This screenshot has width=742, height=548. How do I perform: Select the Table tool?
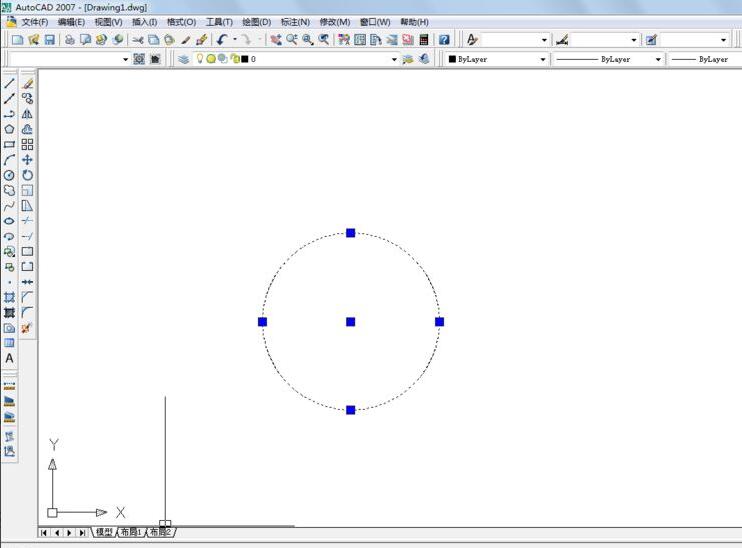pos(9,343)
